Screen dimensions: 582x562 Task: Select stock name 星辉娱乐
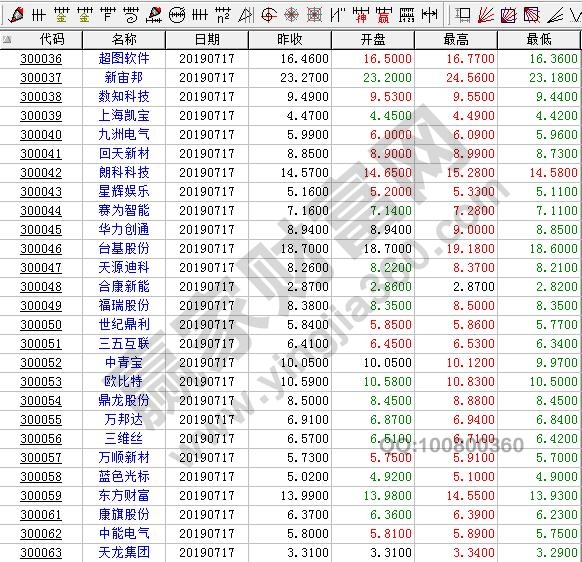(124, 191)
